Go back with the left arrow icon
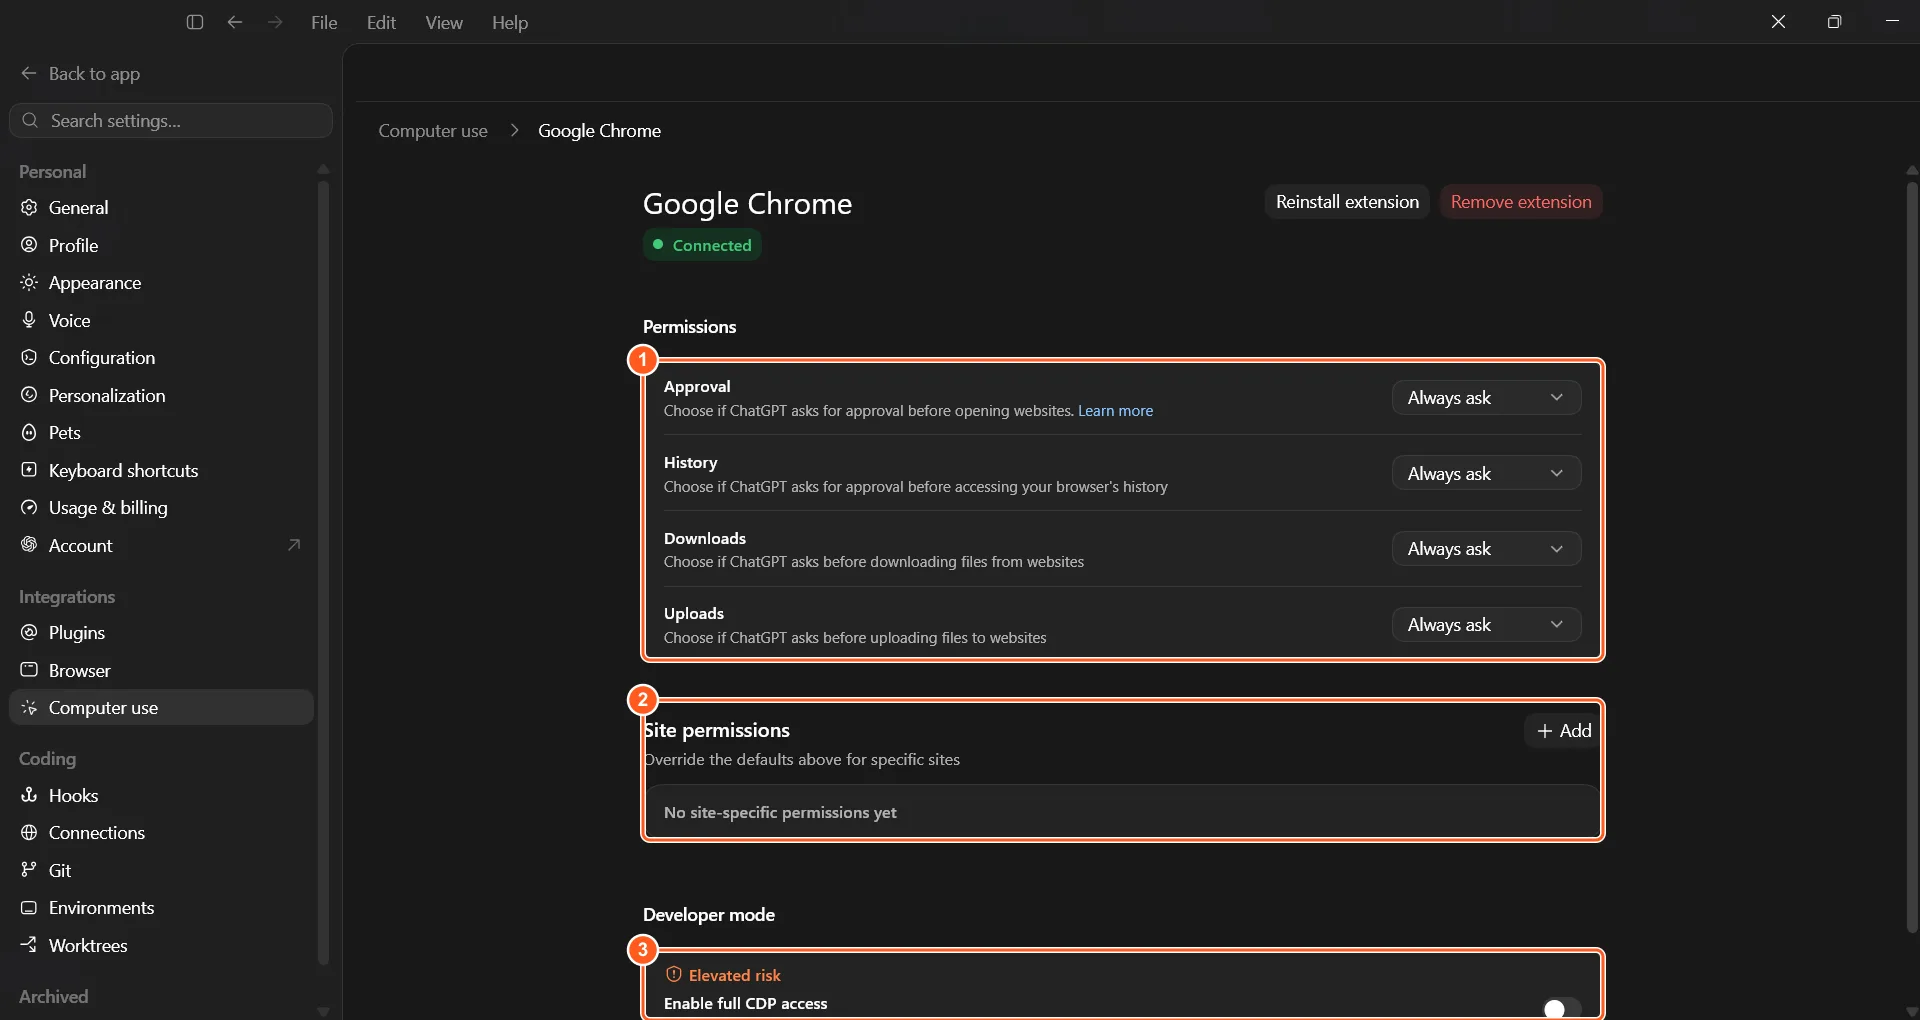This screenshot has height=1020, width=1920. pos(235,22)
